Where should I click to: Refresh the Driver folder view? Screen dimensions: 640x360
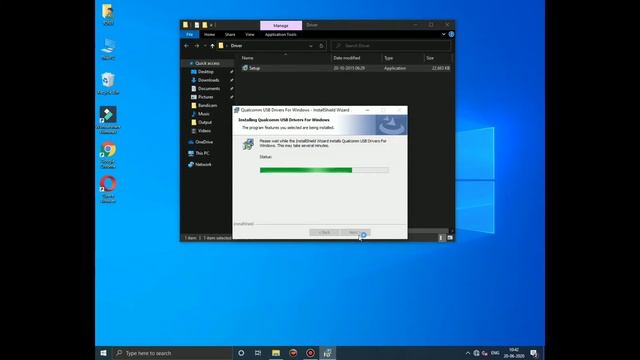point(321,46)
